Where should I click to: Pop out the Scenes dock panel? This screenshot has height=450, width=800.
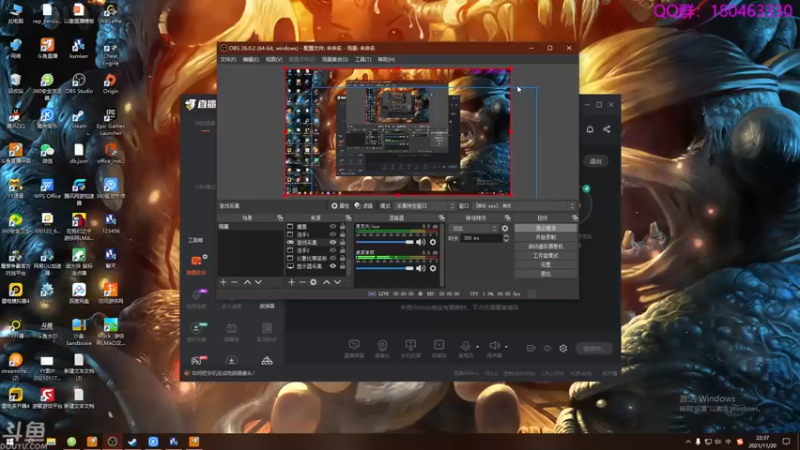click(x=280, y=218)
